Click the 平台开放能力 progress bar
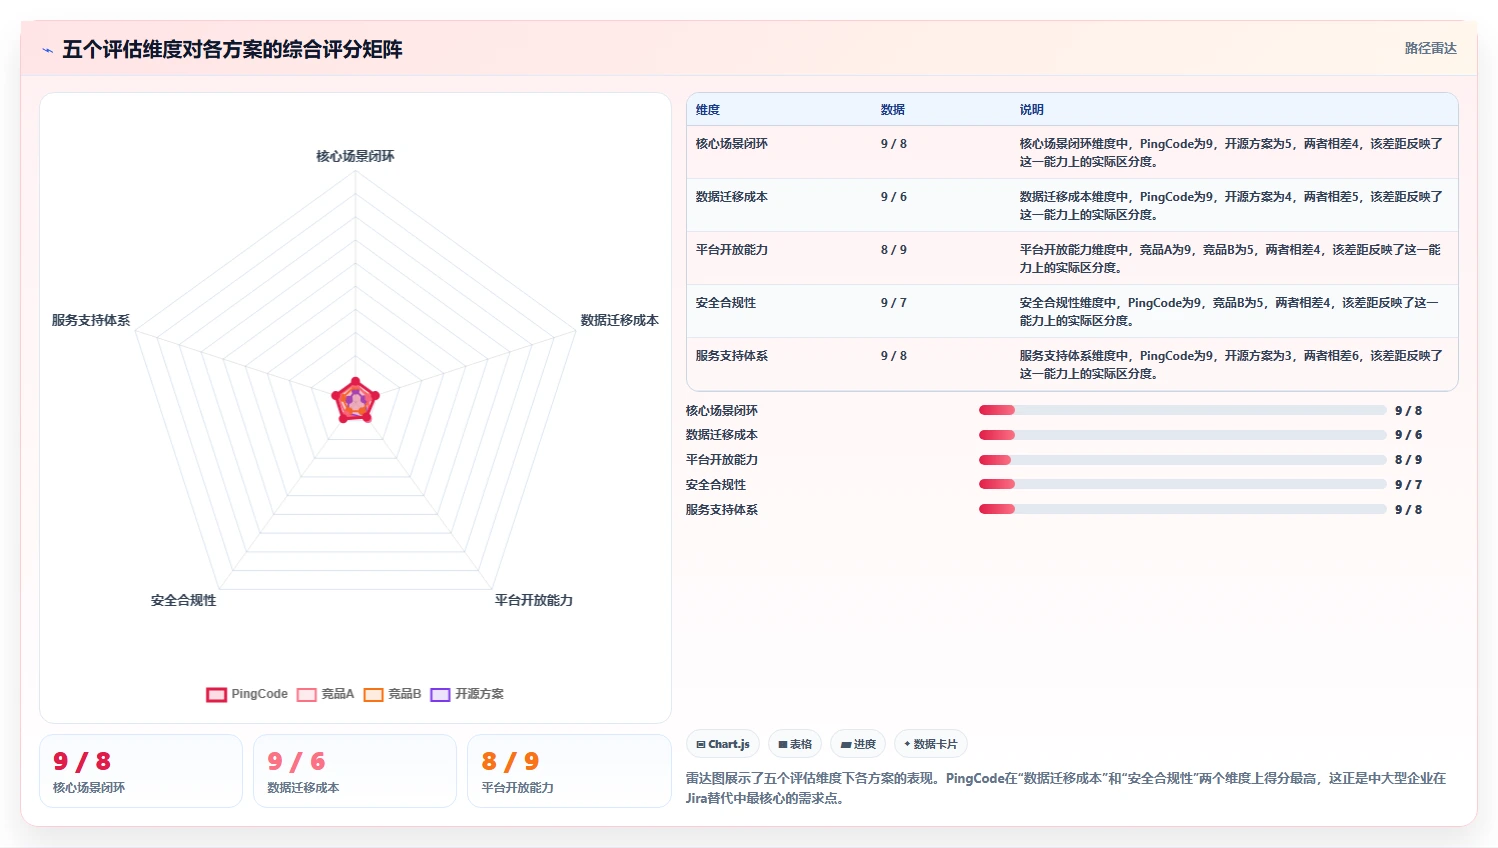This screenshot has height=848, width=1498. (1183, 460)
